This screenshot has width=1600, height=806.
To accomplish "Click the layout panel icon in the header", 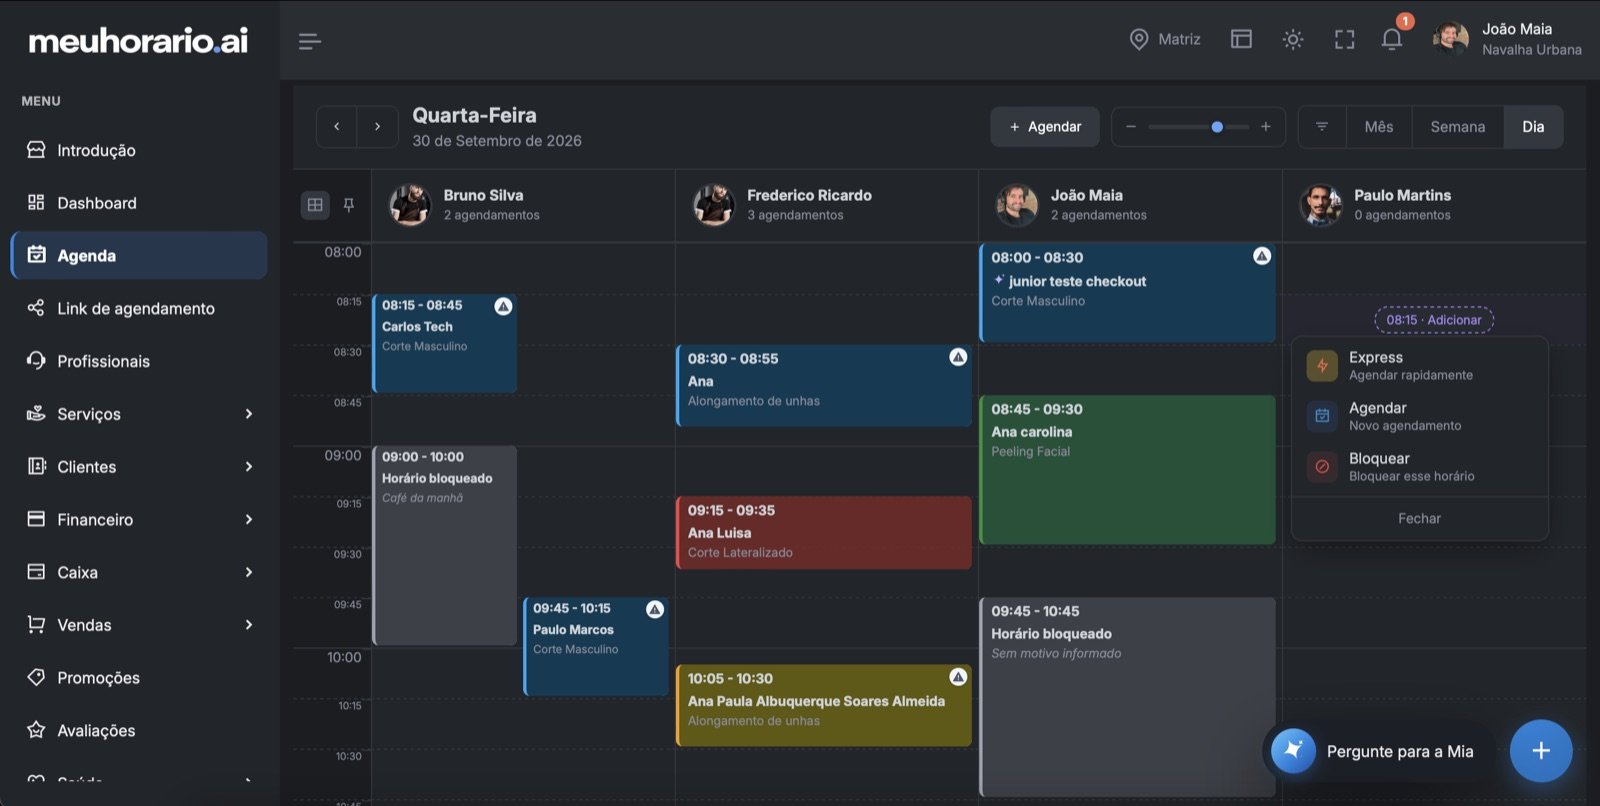I will [1241, 39].
